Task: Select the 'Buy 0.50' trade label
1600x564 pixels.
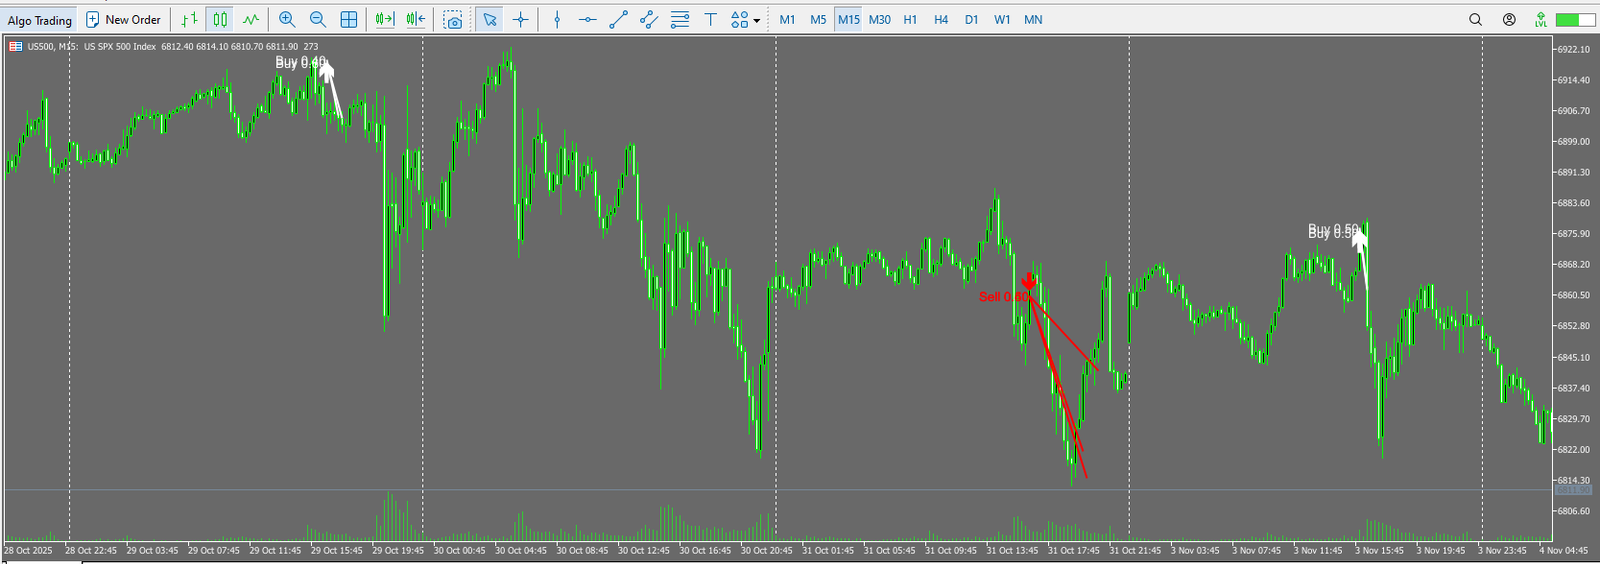Action: point(1334,231)
